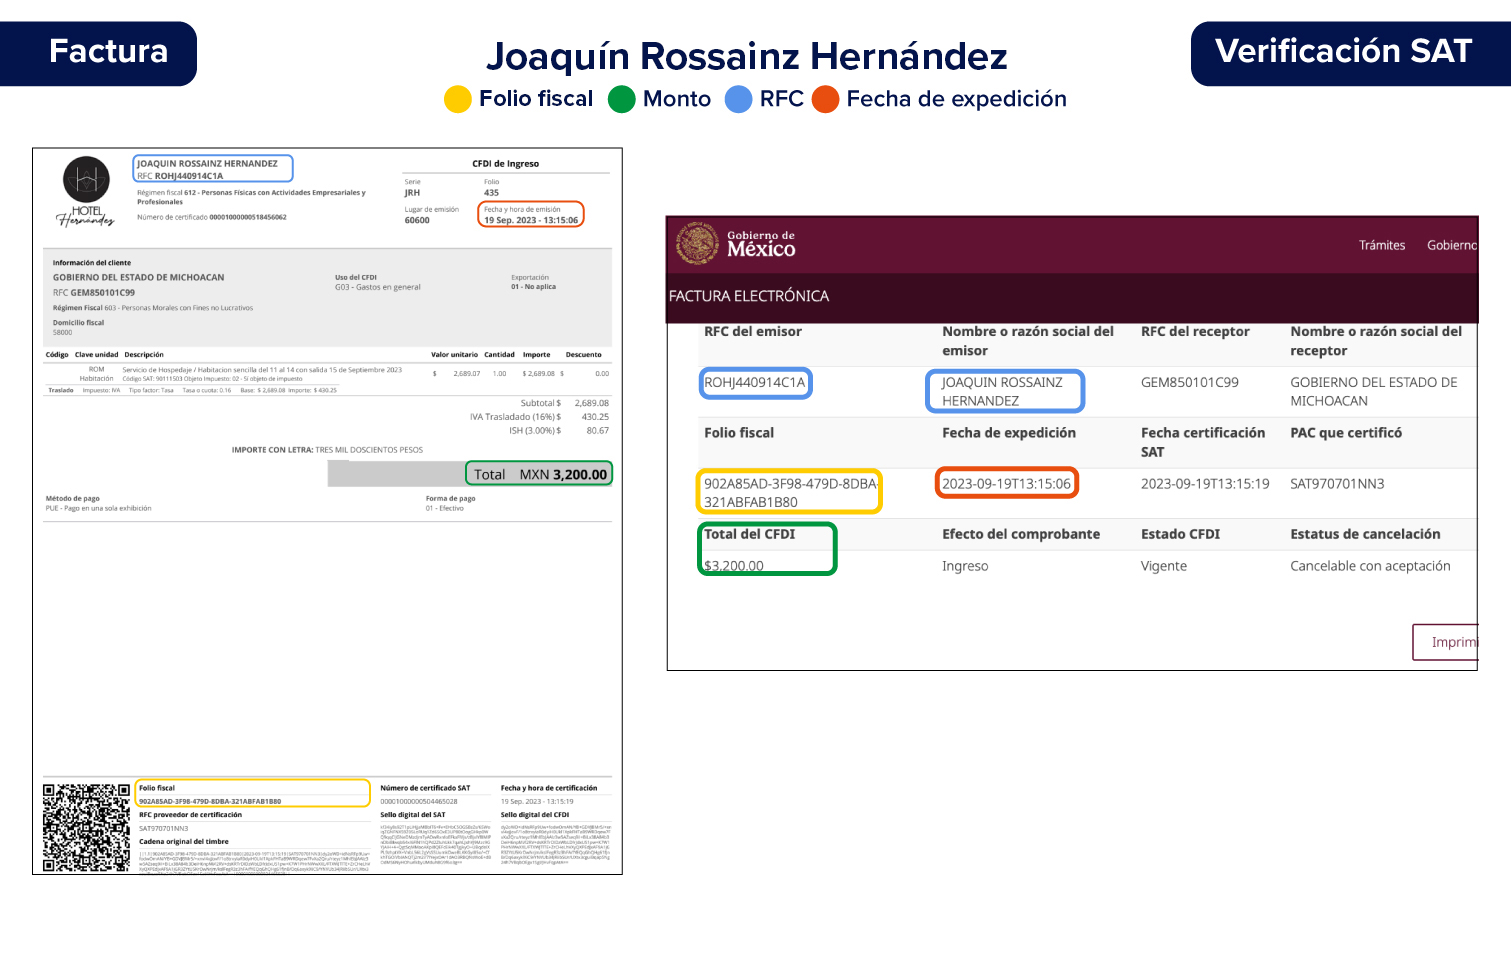The height and width of the screenshot is (957, 1511).
Task: Click the invoice Total MXN 3,200.00
Action: (540, 474)
